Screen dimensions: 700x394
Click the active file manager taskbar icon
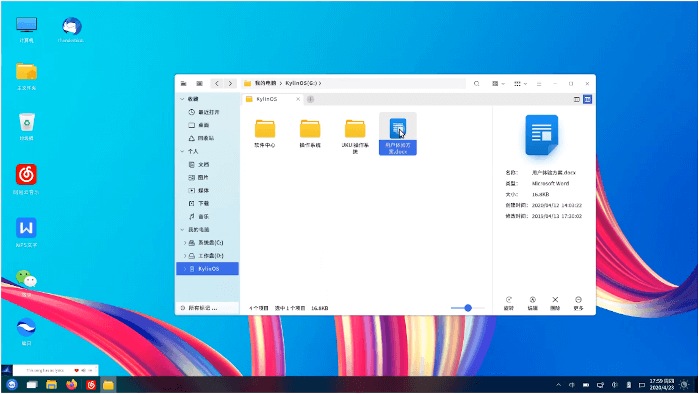pyautogui.click(x=108, y=385)
